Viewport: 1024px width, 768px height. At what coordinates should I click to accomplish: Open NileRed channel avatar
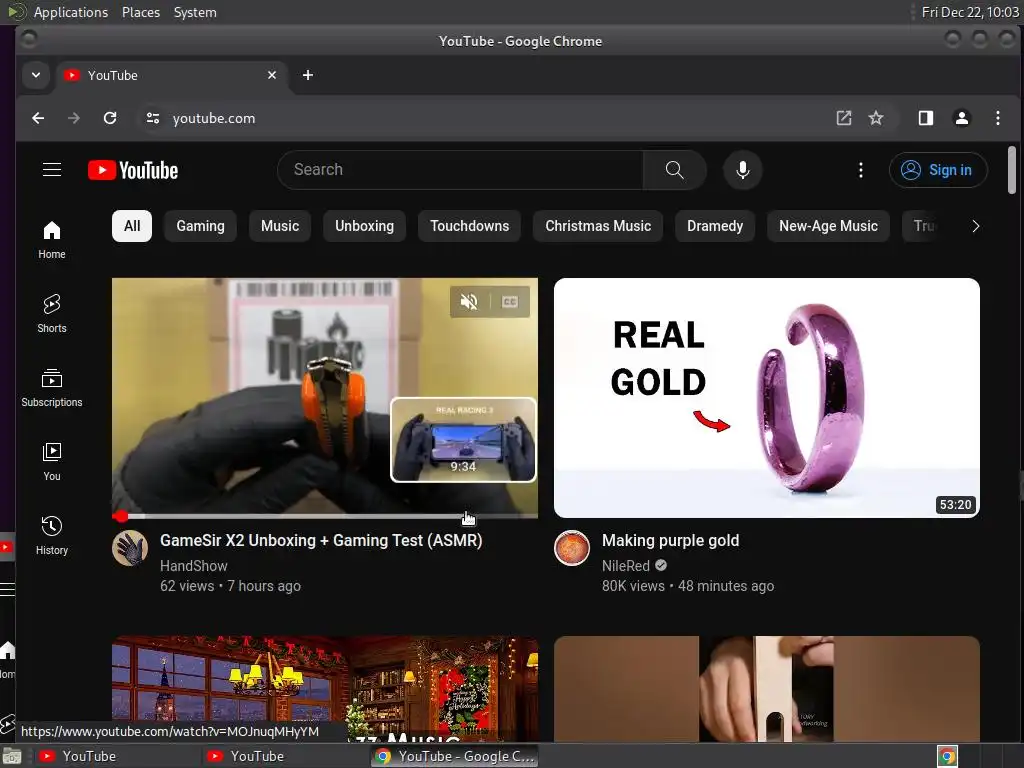pyautogui.click(x=572, y=548)
